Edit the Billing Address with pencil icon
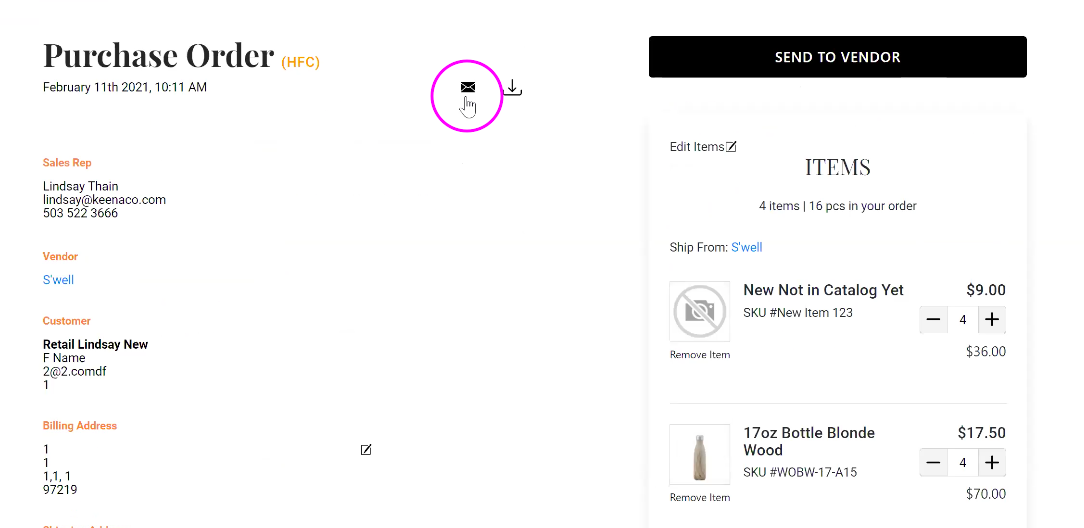The height and width of the screenshot is (528, 1084). 366,450
